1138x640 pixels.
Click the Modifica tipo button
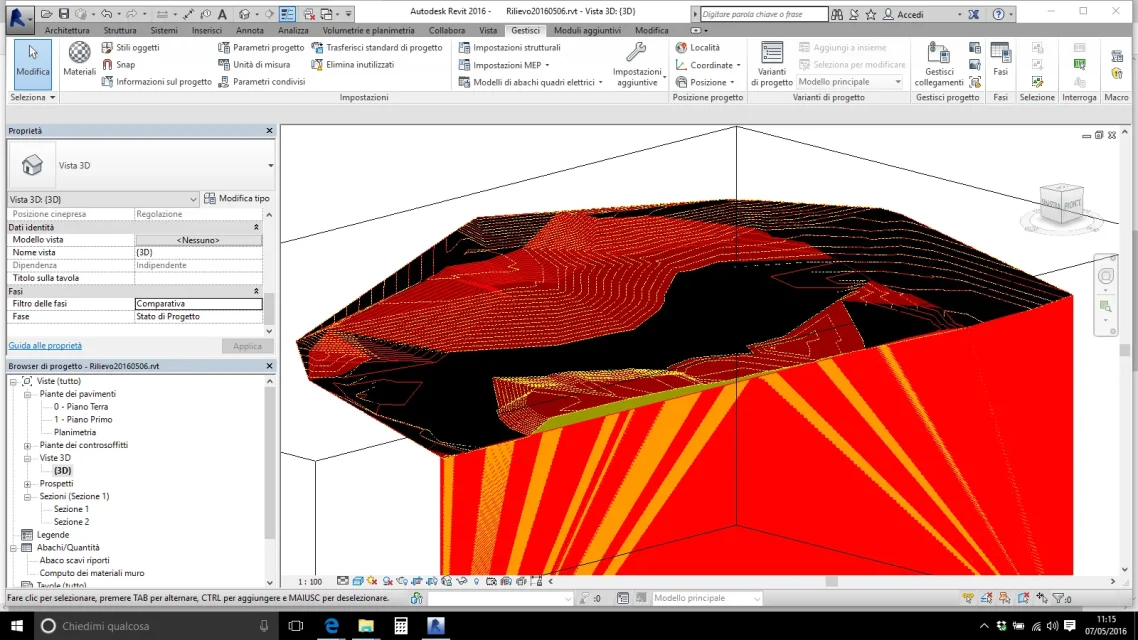[x=237, y=198]
